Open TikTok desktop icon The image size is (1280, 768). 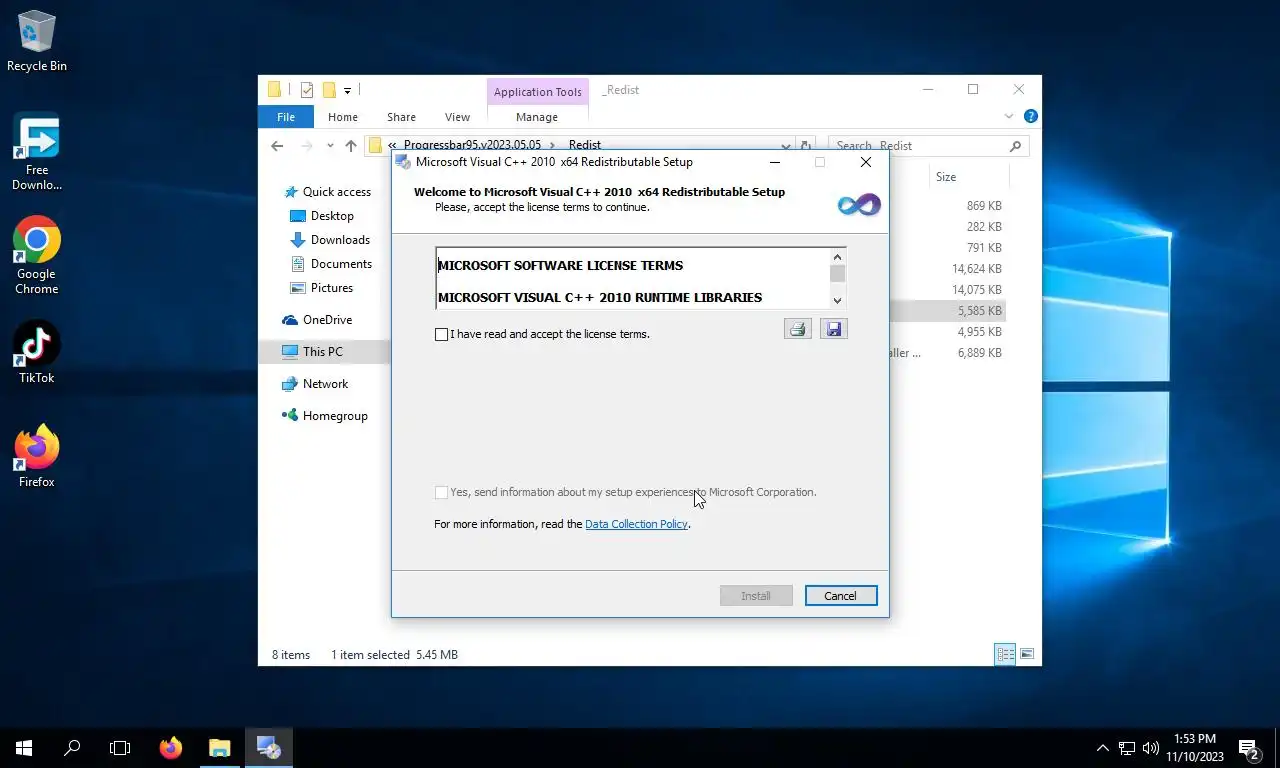point(37,352)
